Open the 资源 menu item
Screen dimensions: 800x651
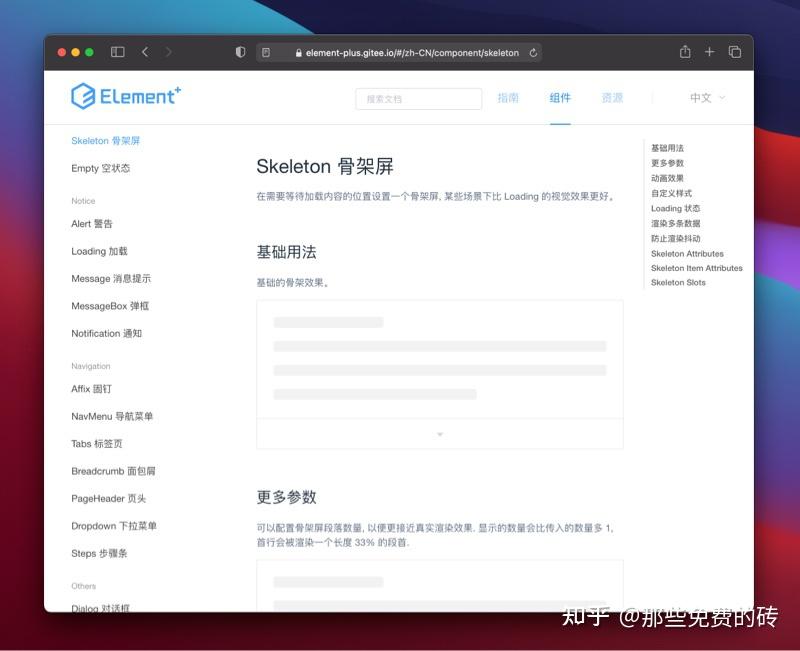point(612,98)
